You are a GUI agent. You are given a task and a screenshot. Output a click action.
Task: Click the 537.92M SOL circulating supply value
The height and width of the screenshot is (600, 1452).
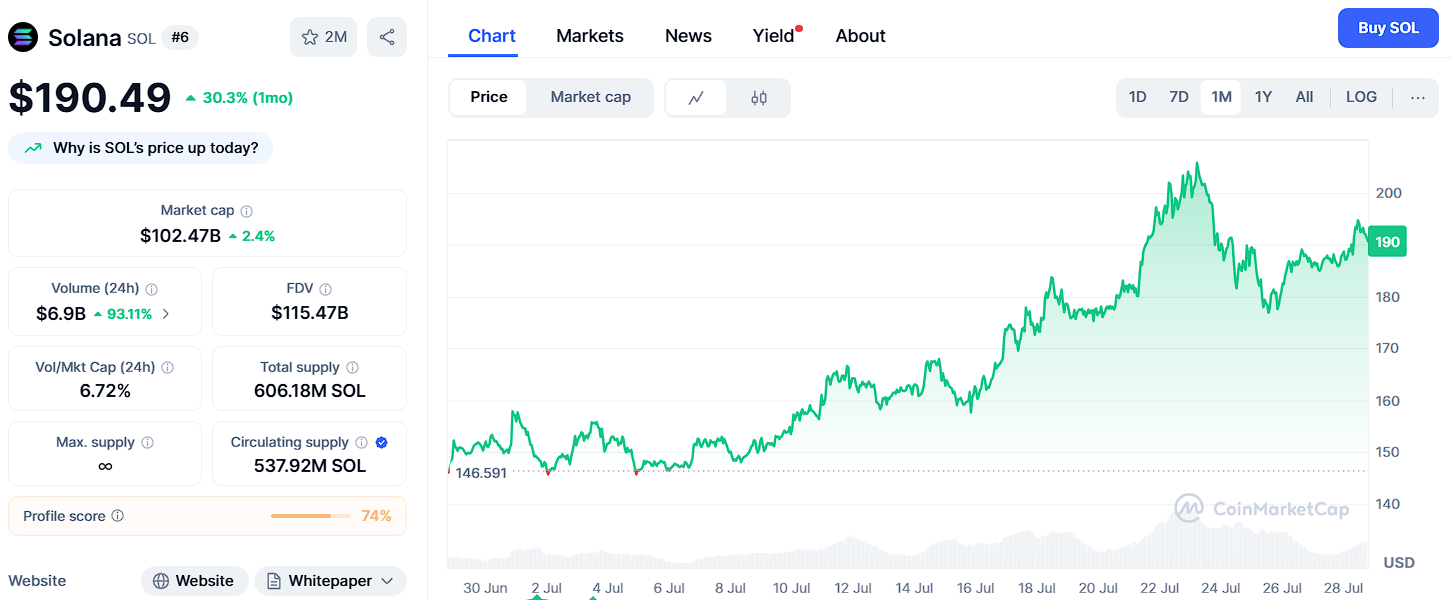pos(310,466)
